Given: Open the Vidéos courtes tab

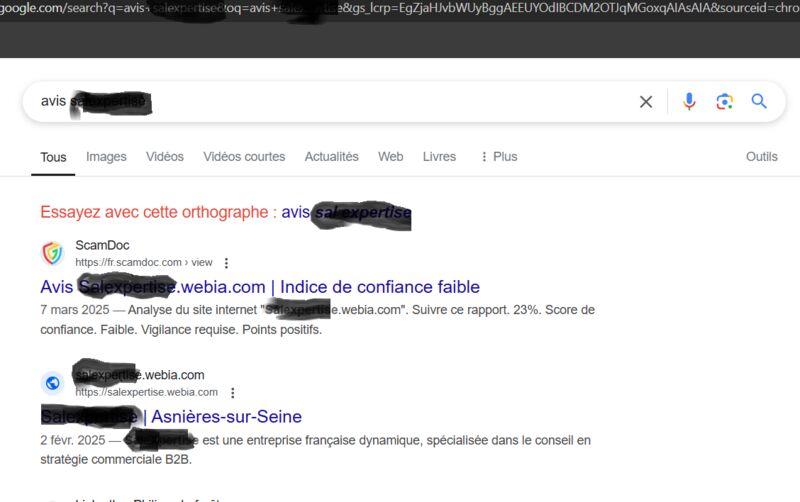Looking at the screenshot, I should coord(244,157).
